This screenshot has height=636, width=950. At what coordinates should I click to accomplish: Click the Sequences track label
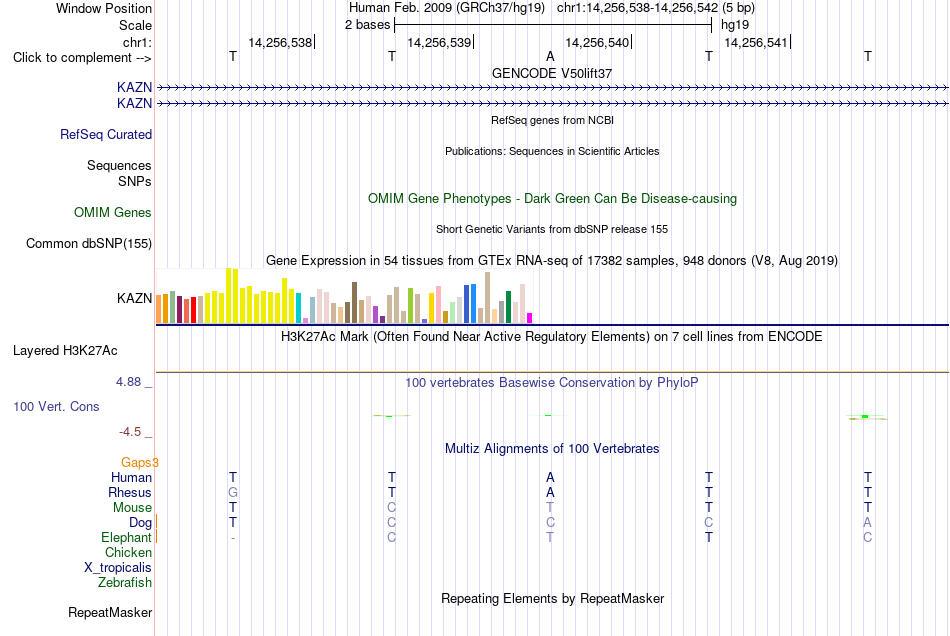coord(119,165)
